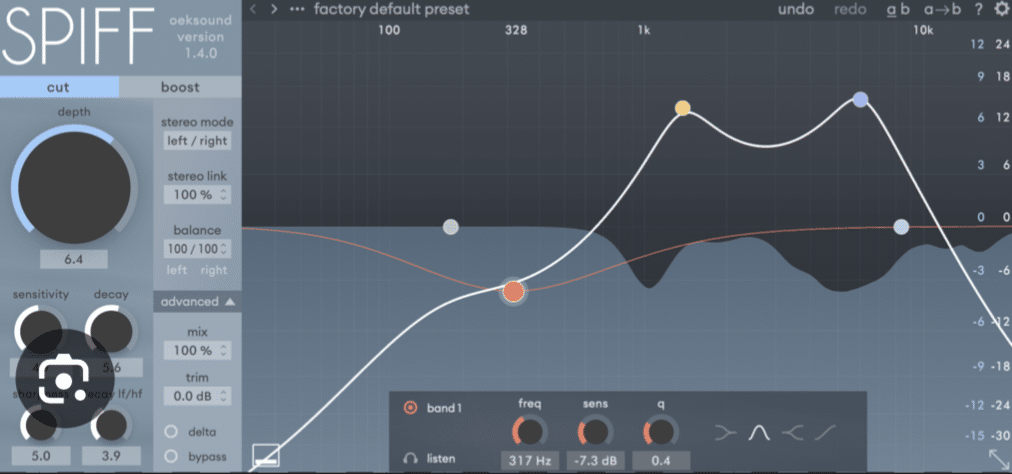Screen dimensions: 1012x474
Task: Click the sensitivity knob
Action: [x=40, y=330]
